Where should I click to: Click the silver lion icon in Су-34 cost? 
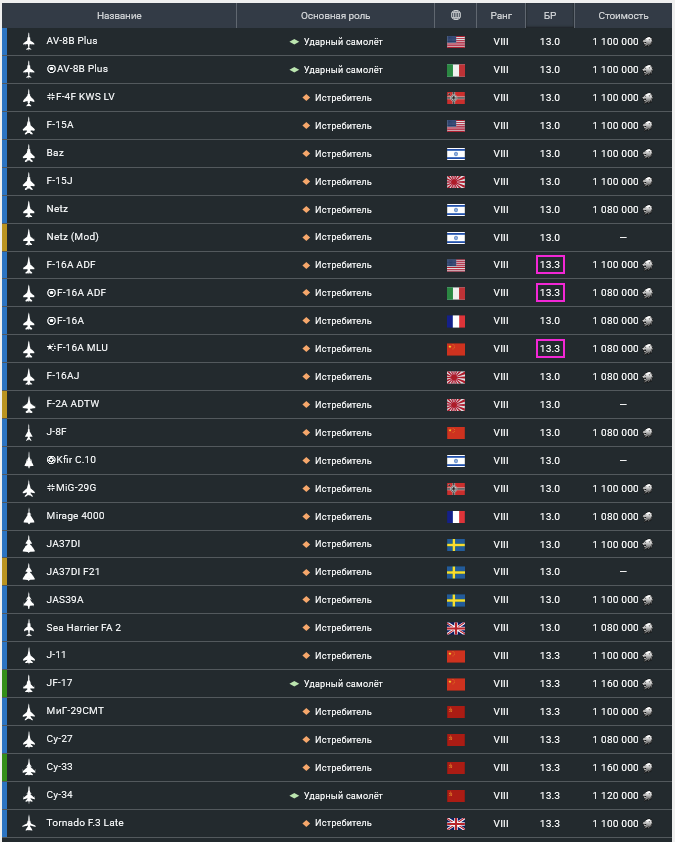[648, 795]
